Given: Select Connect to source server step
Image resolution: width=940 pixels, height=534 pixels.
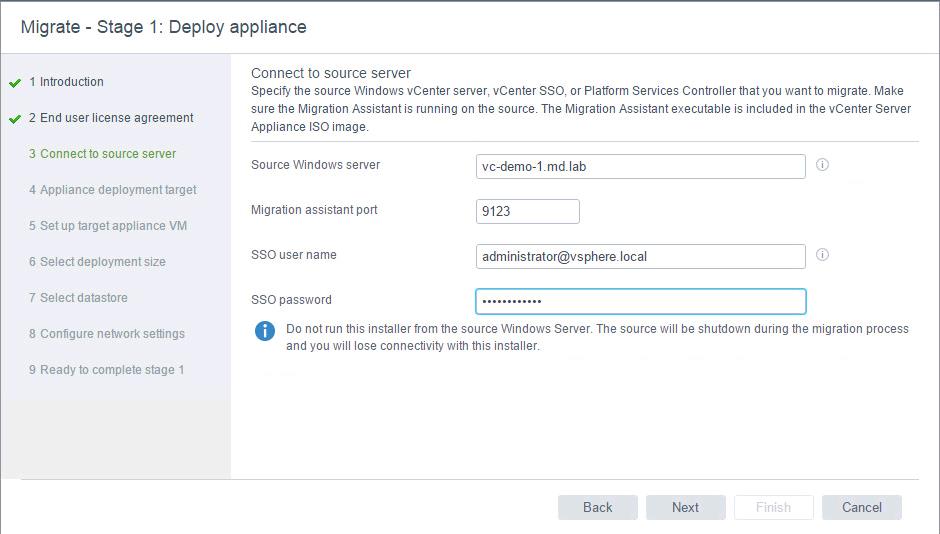Looking at the screenshot, I should [103, 153].
